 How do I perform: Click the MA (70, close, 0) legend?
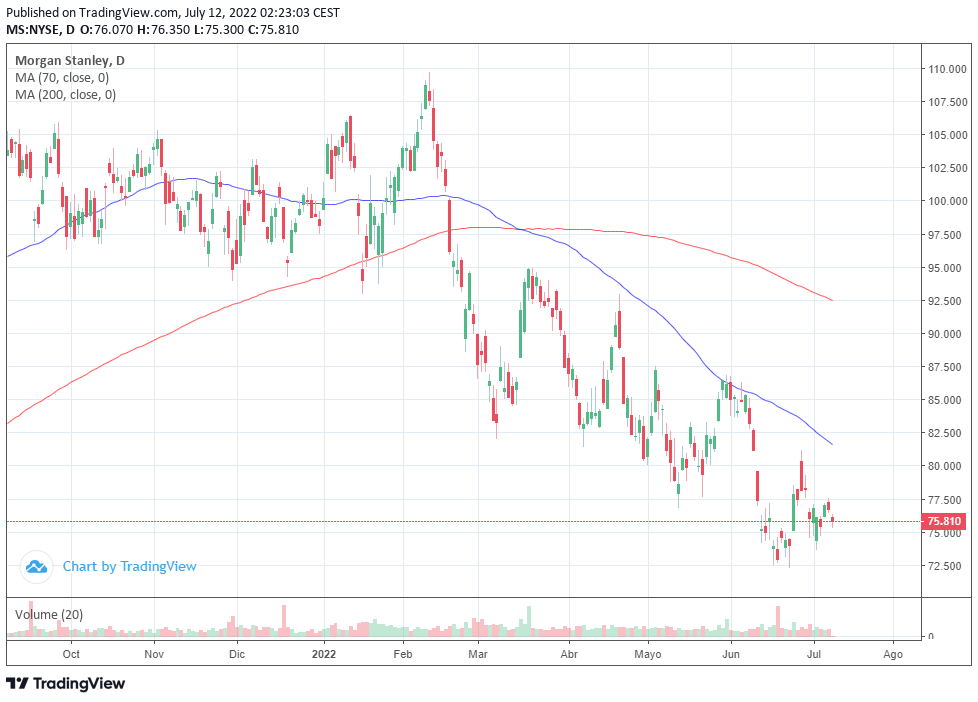pyautogui.click(x=62, y=78)
